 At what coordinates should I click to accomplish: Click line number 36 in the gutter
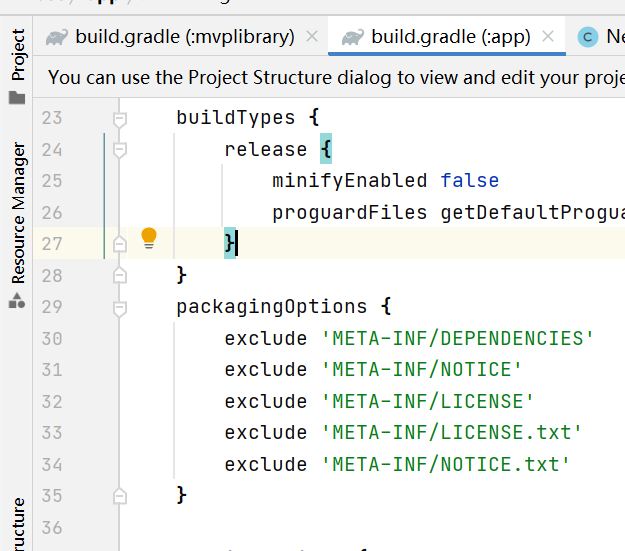click(52, 528)
